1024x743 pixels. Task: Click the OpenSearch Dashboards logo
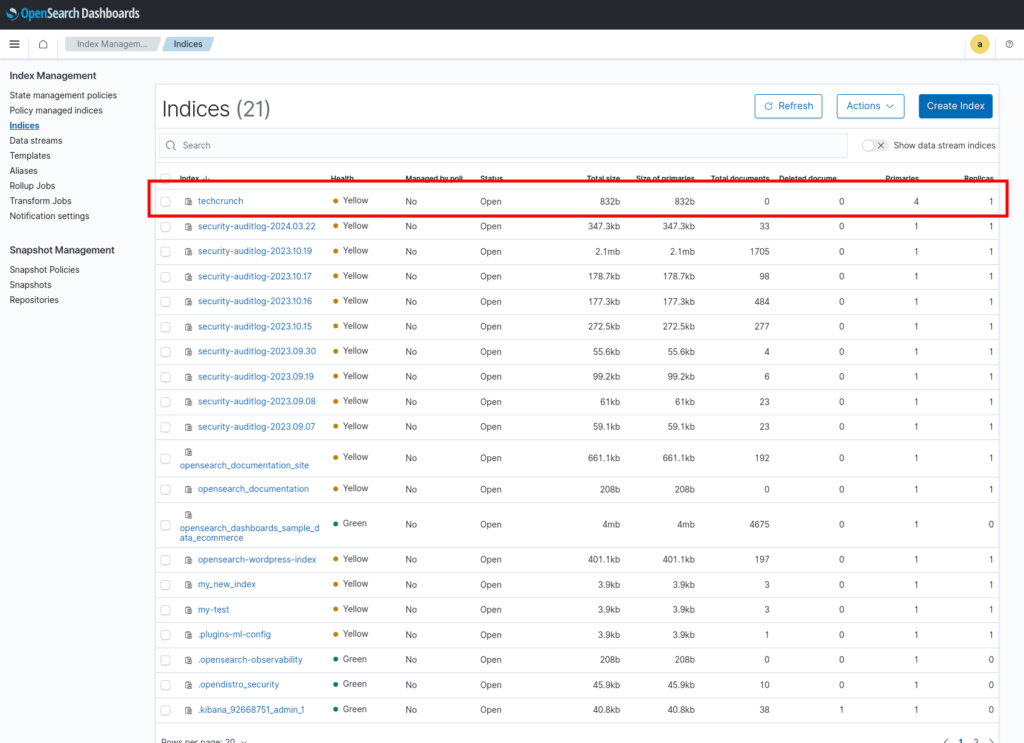(72, 14)
